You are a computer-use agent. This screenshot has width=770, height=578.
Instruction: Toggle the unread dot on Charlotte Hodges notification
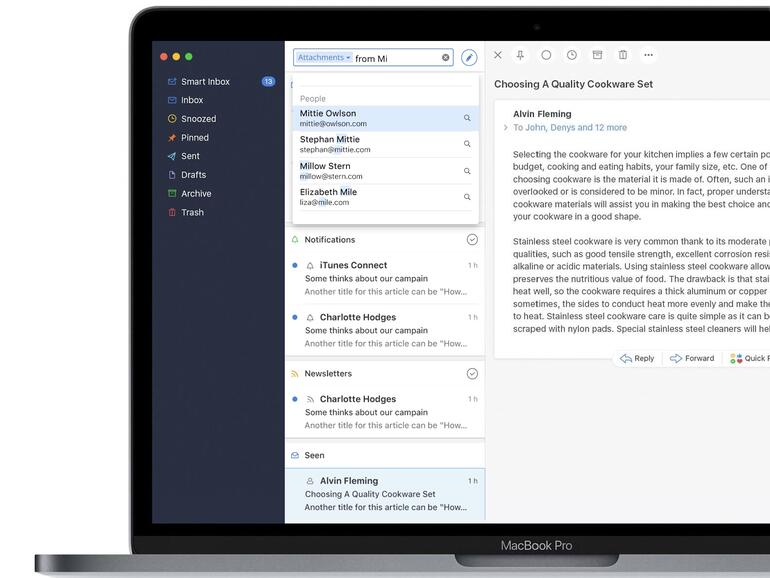point(295,317)
